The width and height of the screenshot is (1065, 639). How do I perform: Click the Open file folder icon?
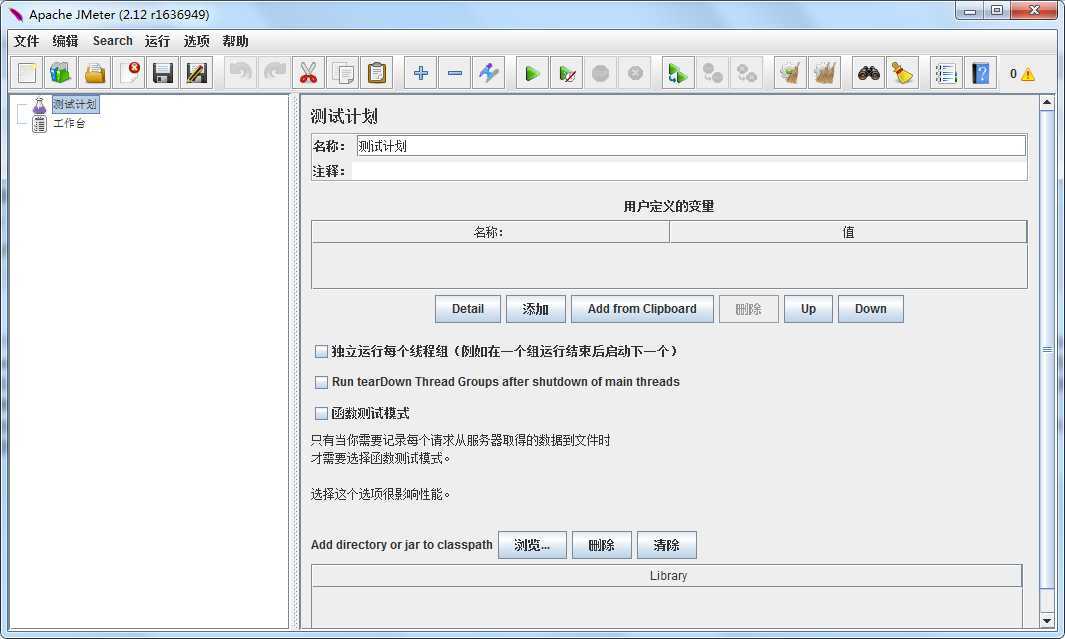94,73
